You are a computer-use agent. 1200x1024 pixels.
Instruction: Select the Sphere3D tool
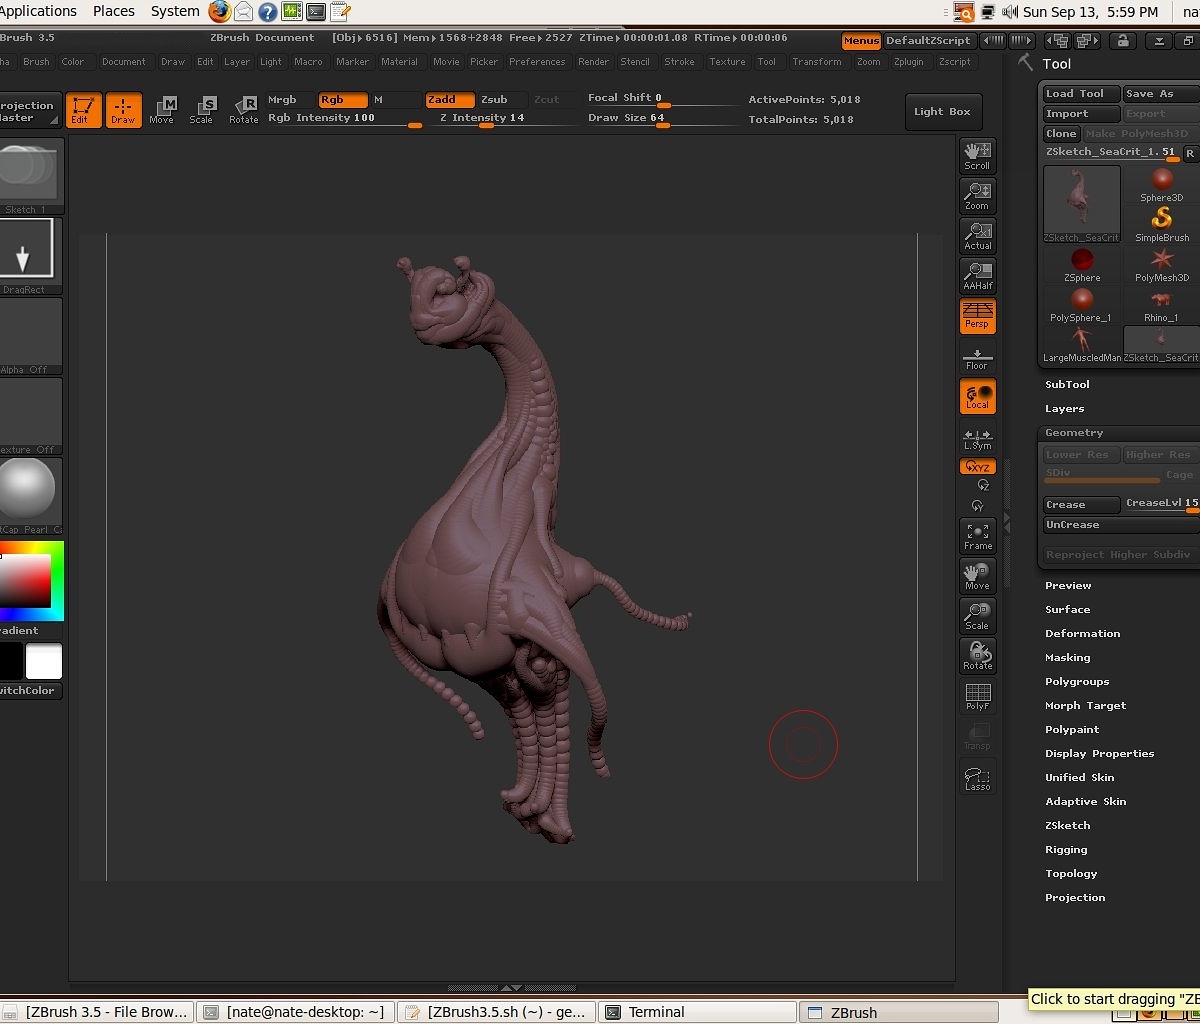tap(1161, 185)
